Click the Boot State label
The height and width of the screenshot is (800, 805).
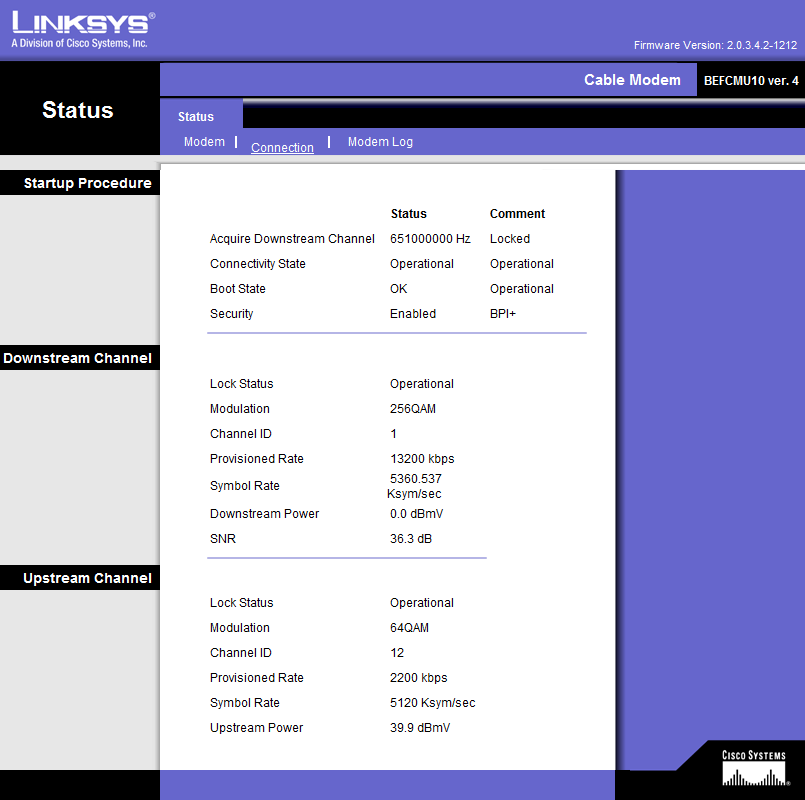[x=238, y=289]
